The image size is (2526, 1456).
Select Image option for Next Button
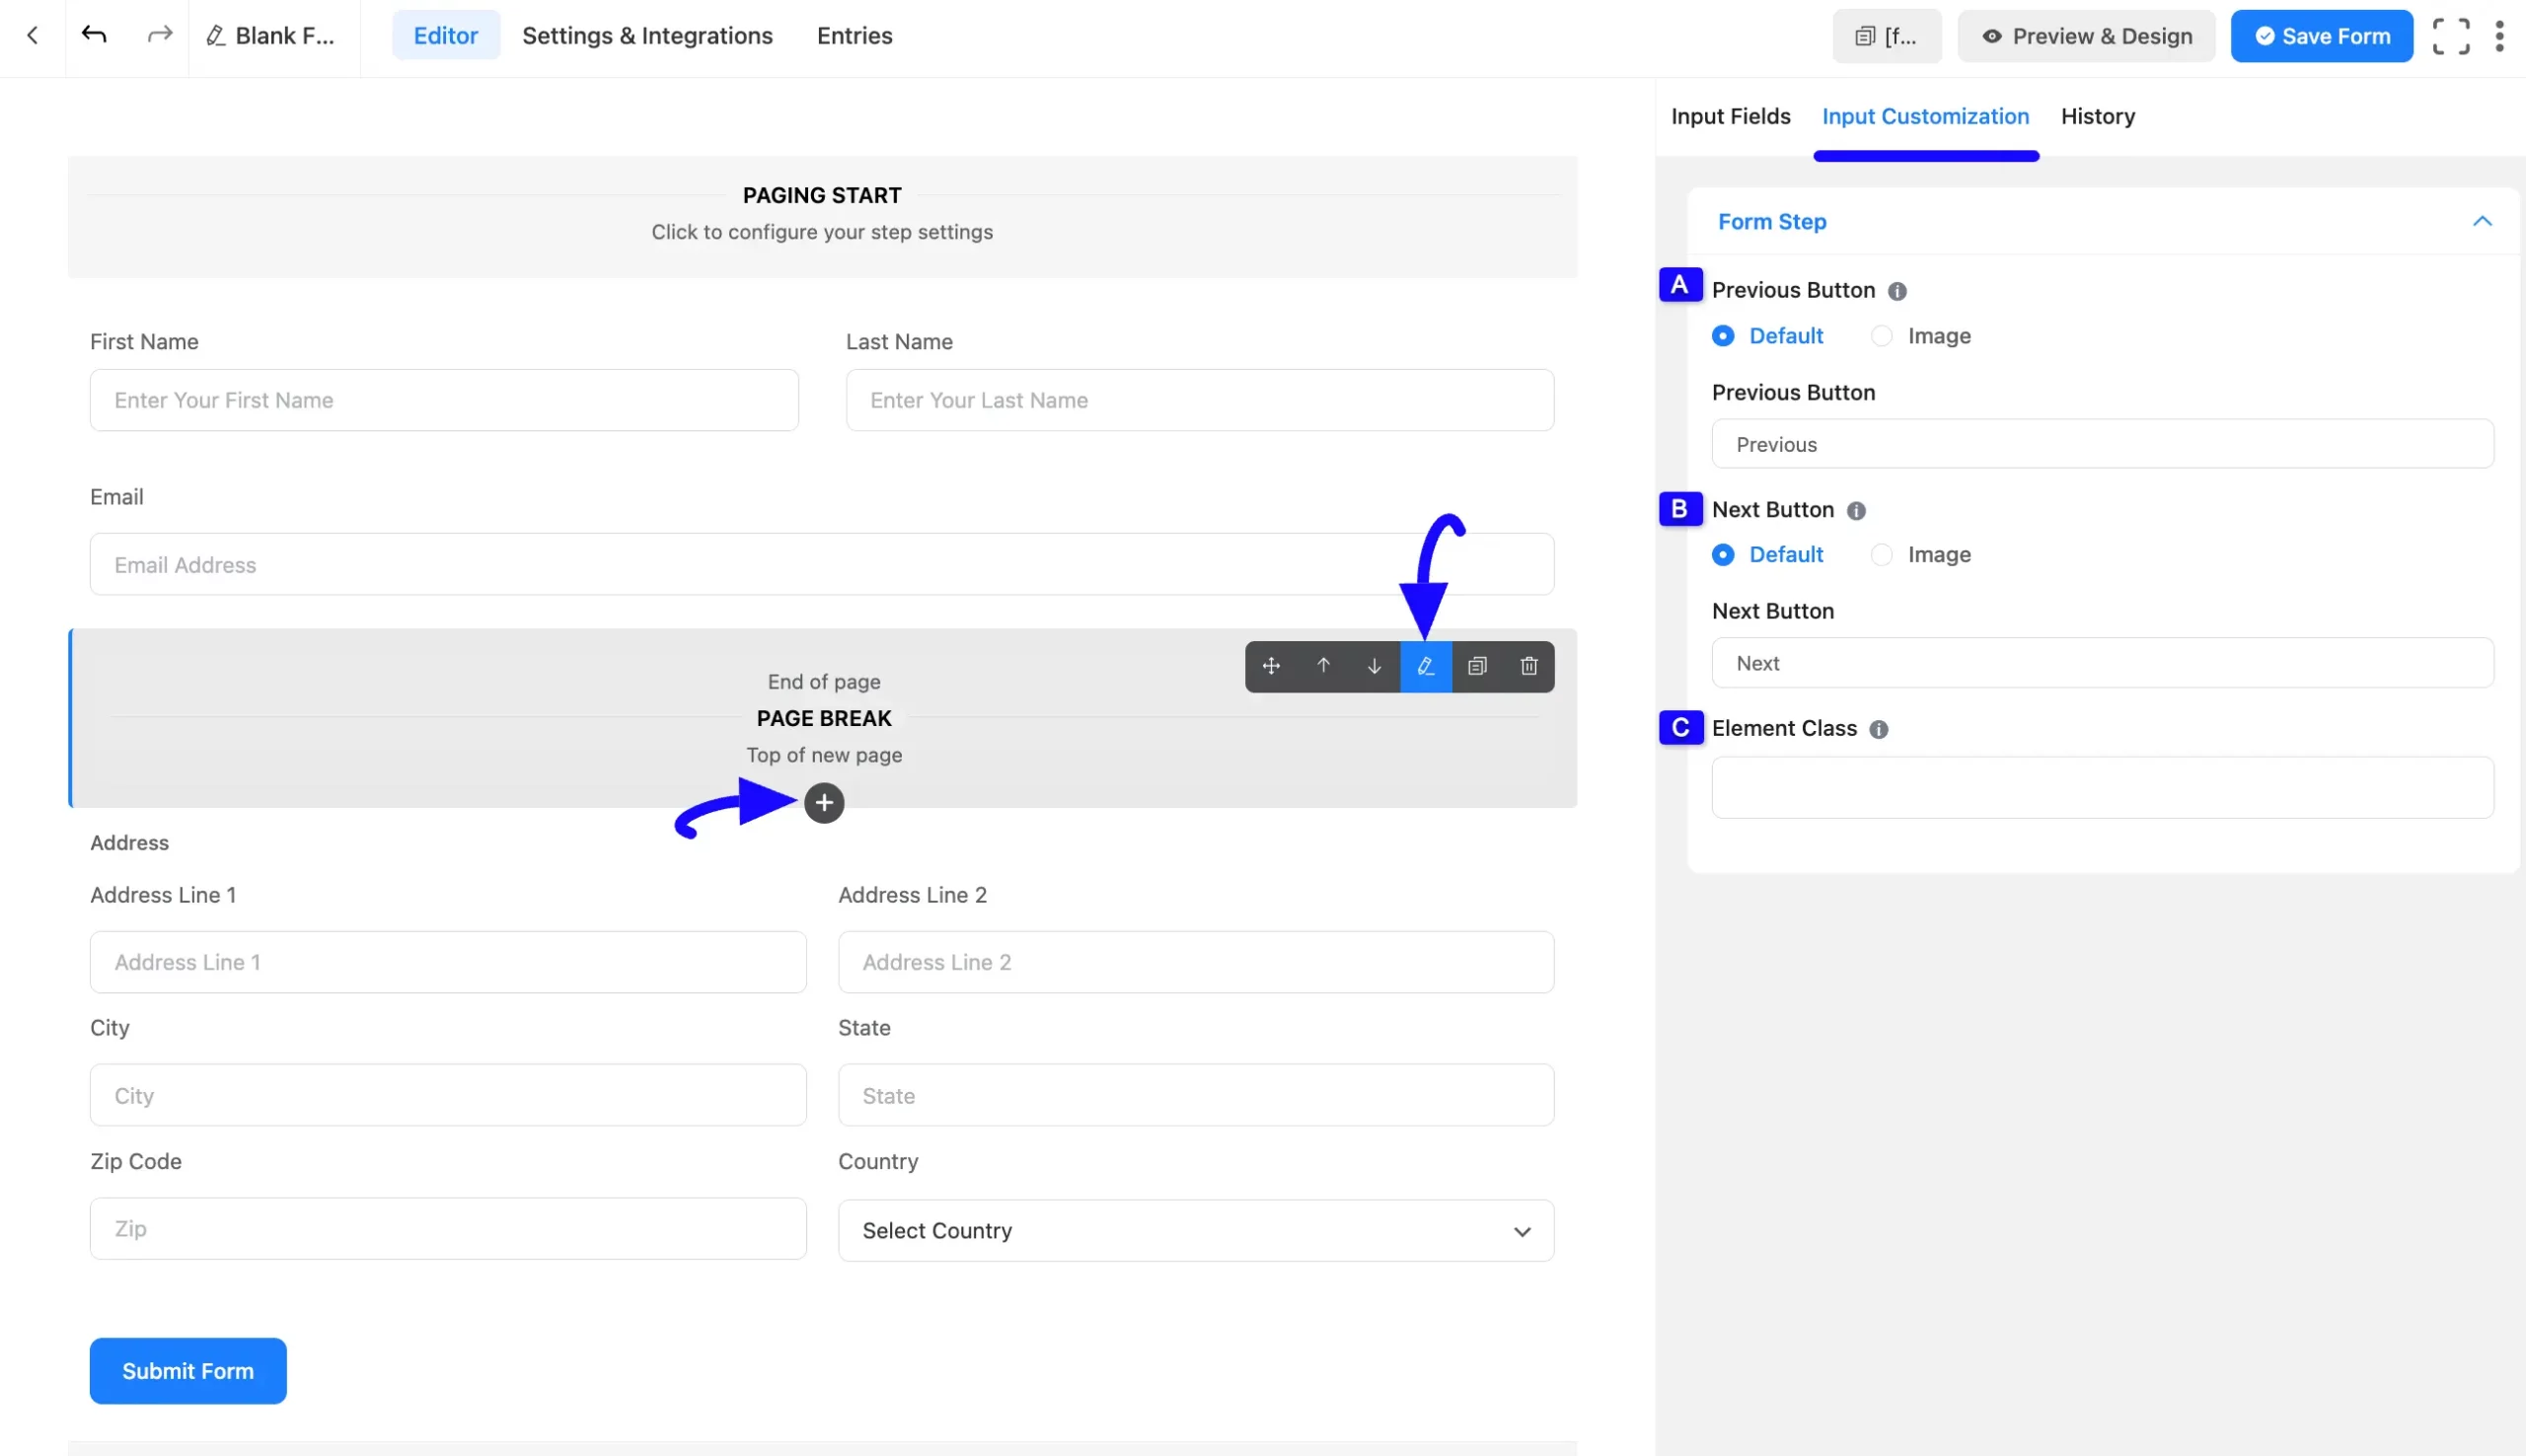(x=1882, y=555)
